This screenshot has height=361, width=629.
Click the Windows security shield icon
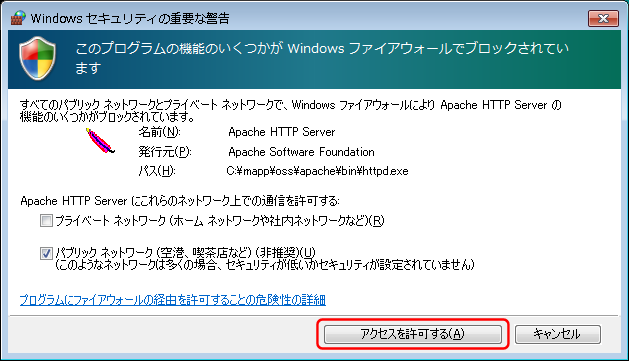point(38,58)
